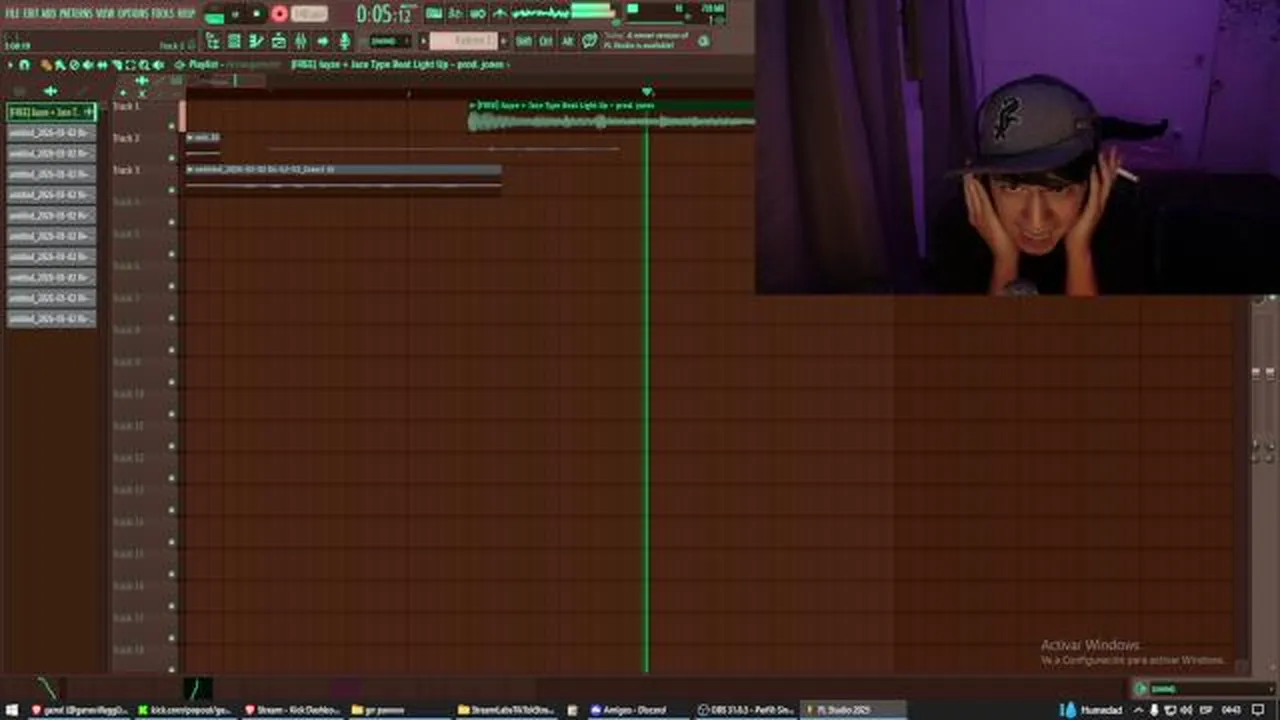Screen dimensions: 1280x720
Task: Open the FILE menu
Action: pyautogui.click(x=13, y=13)
